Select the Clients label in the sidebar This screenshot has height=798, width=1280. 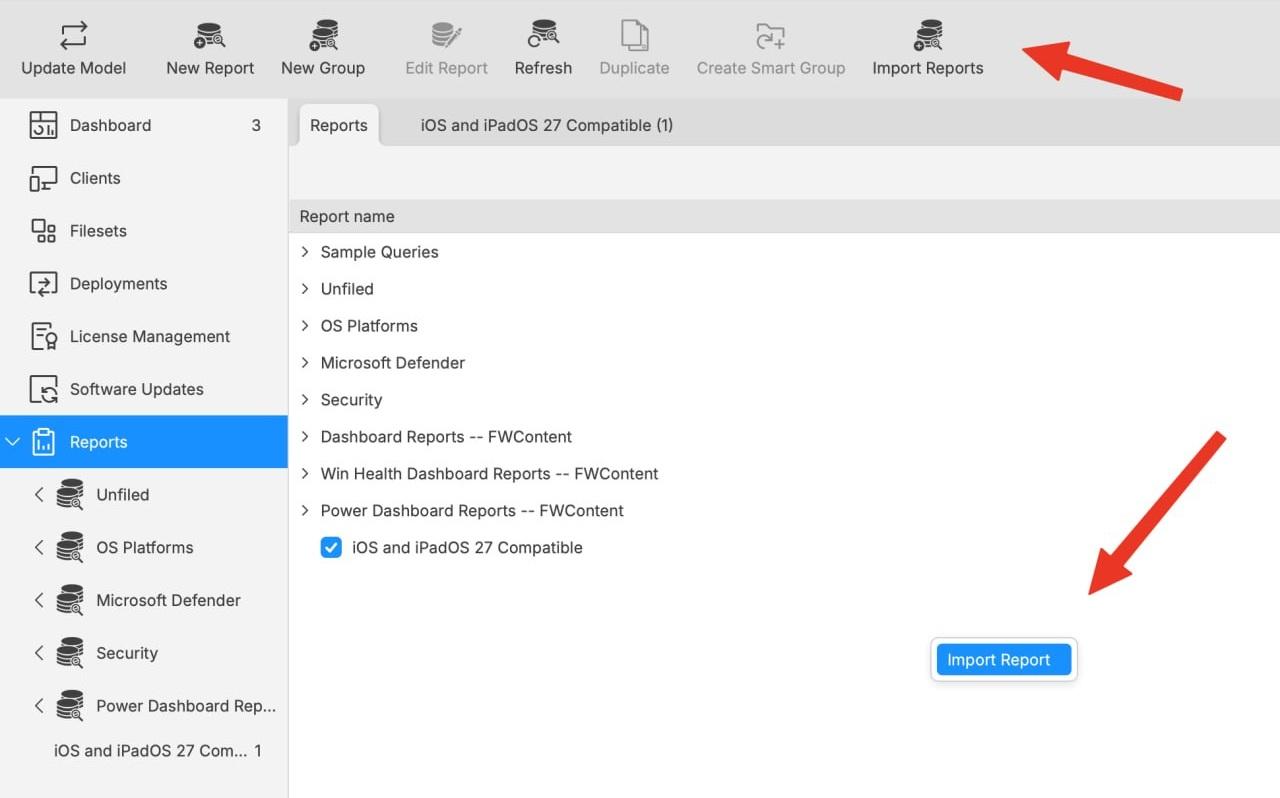[95, 179]
